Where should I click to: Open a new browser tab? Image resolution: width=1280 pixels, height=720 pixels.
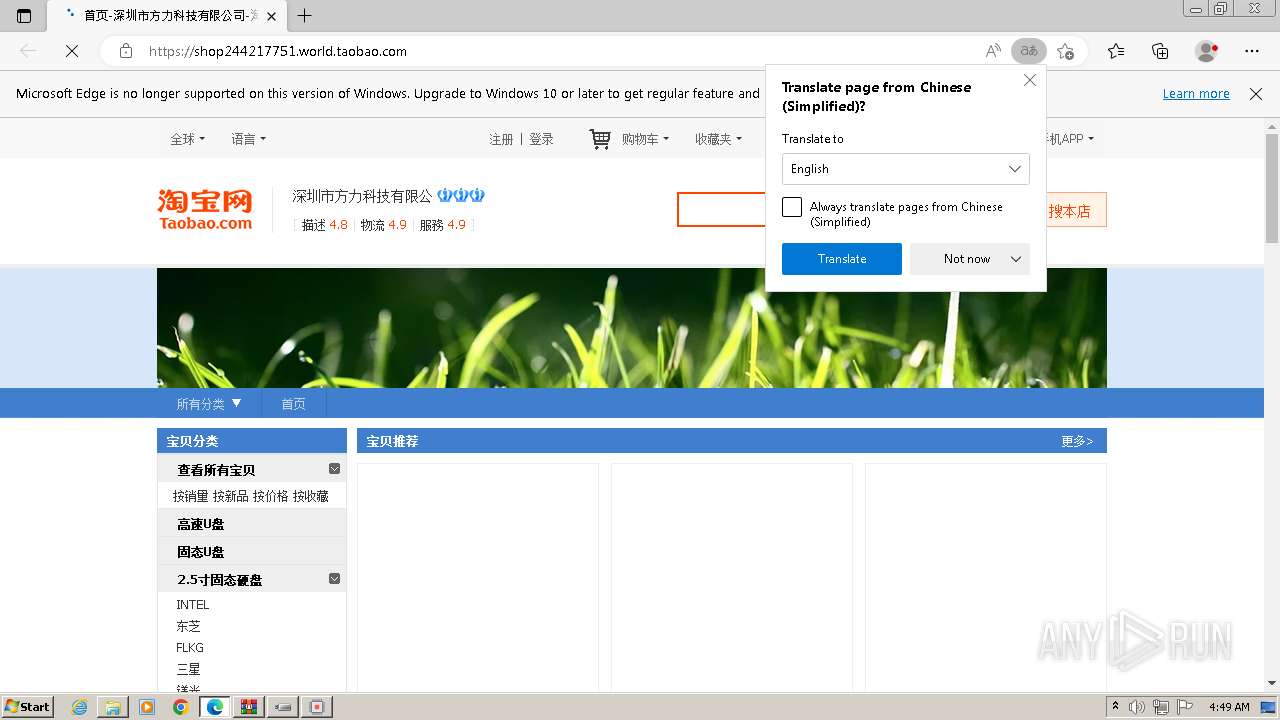point(305,16)
